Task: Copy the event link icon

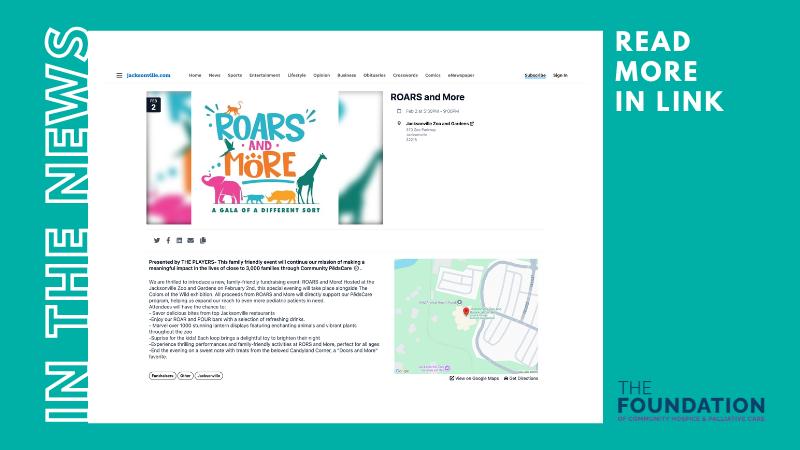Action: [x=203, y=240]
